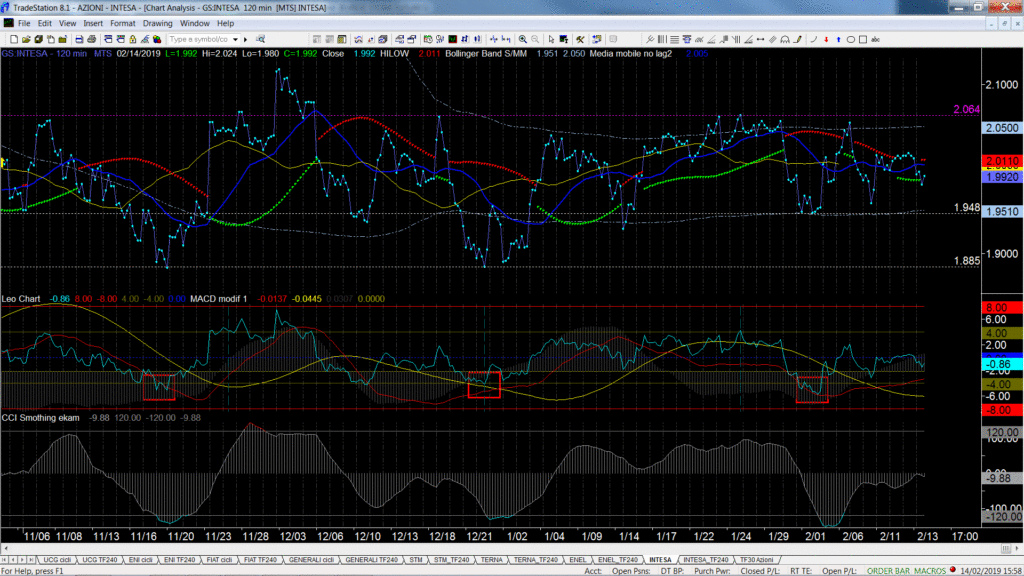Switch to the ENEL_TF240 tab

tap(617, 560)
